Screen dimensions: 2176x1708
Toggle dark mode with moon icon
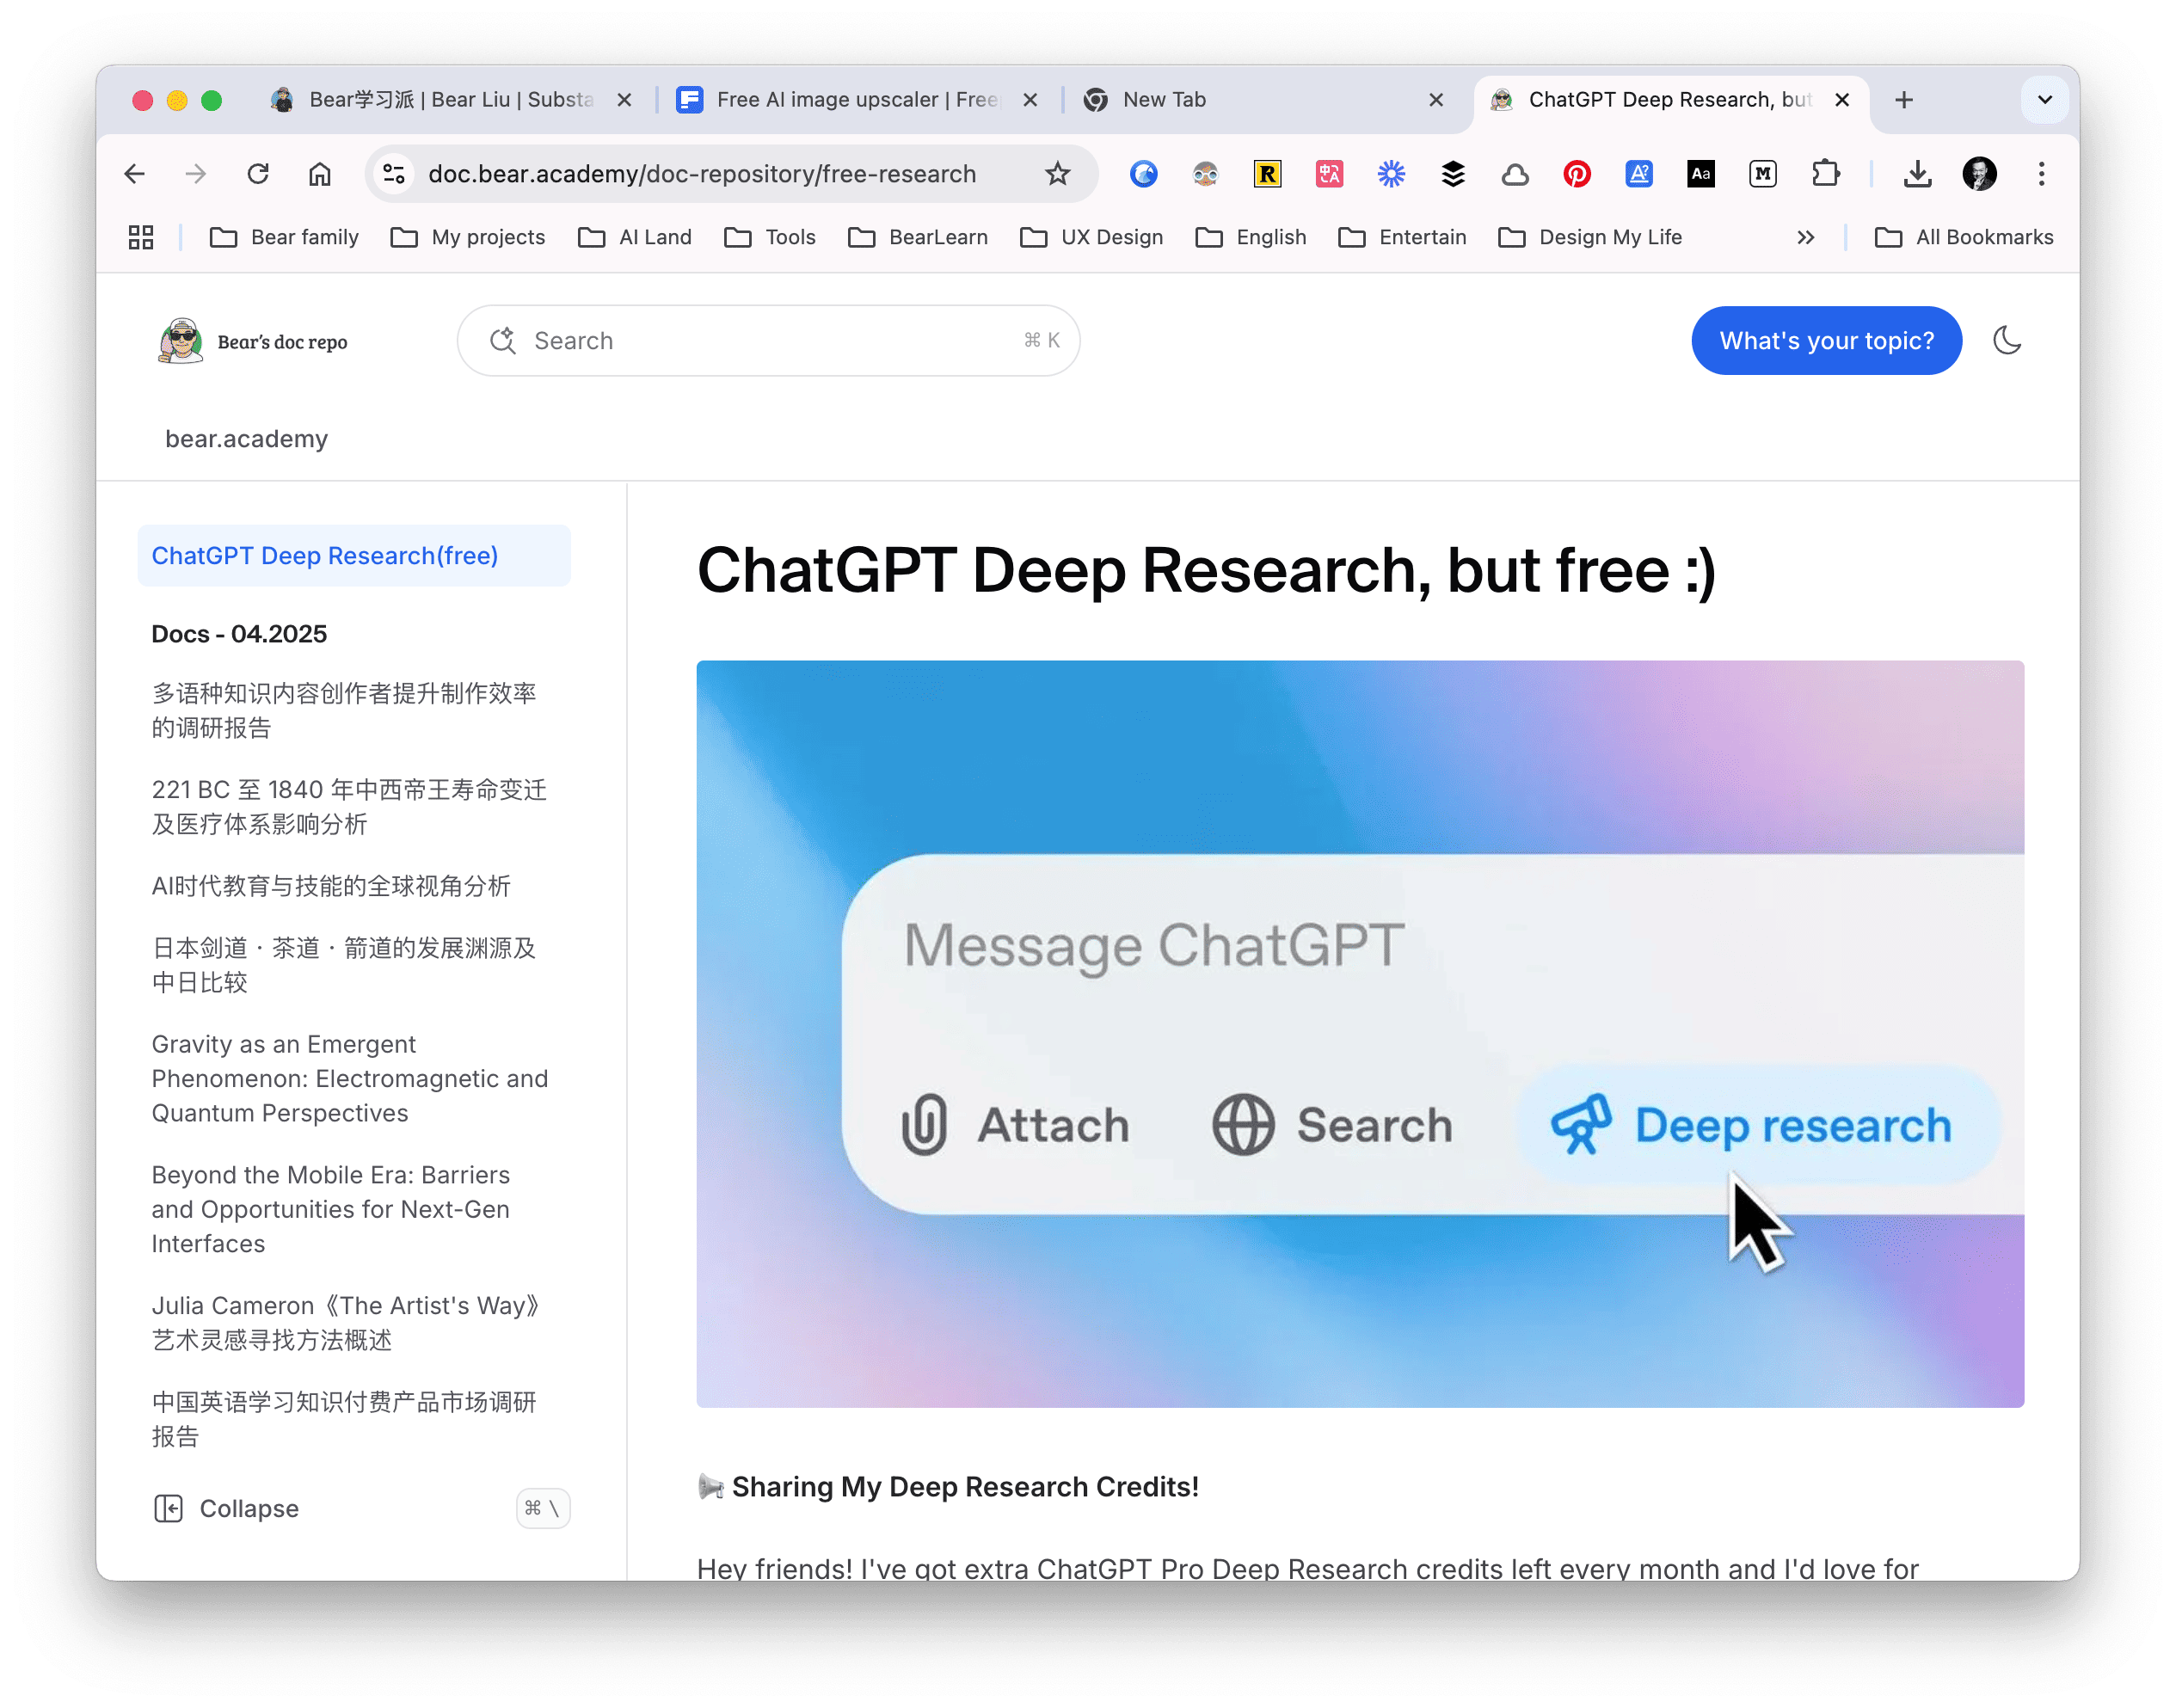(x=2007, y=341)
